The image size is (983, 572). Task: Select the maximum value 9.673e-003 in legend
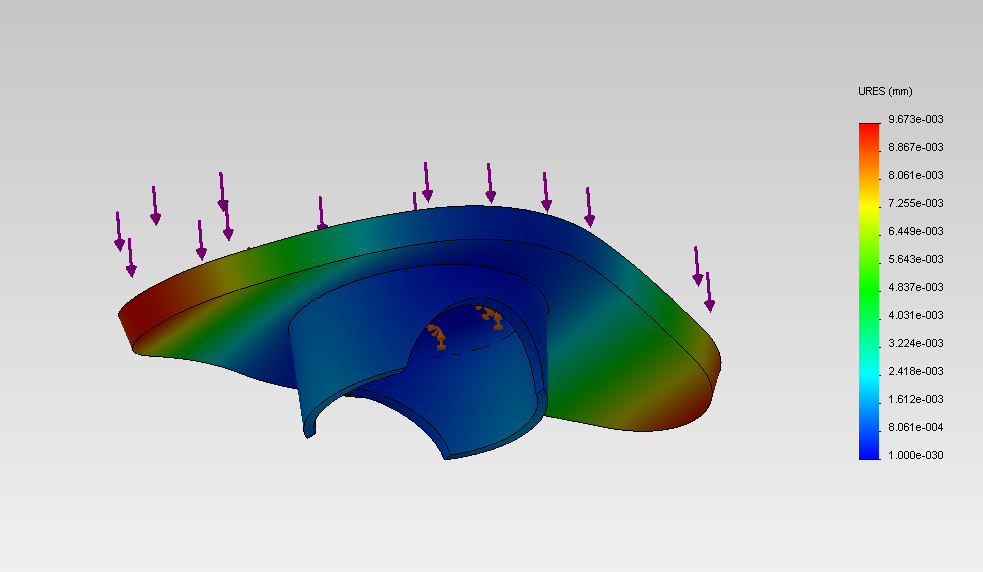(x=916, y=119)
